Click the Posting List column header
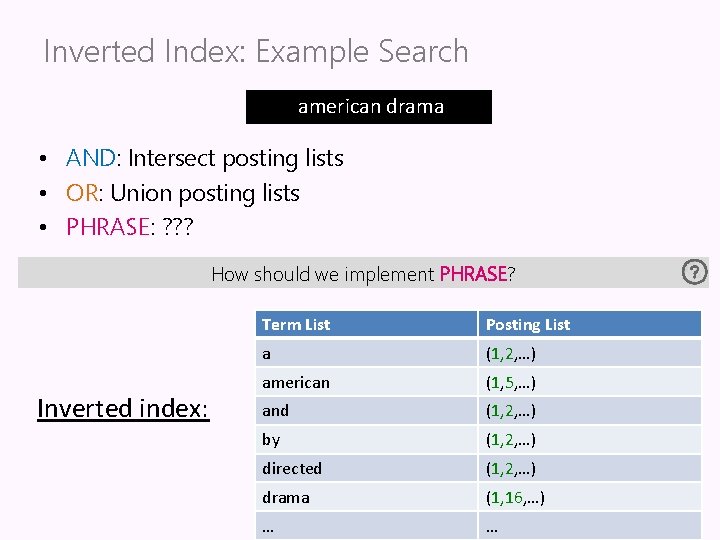 528,324
